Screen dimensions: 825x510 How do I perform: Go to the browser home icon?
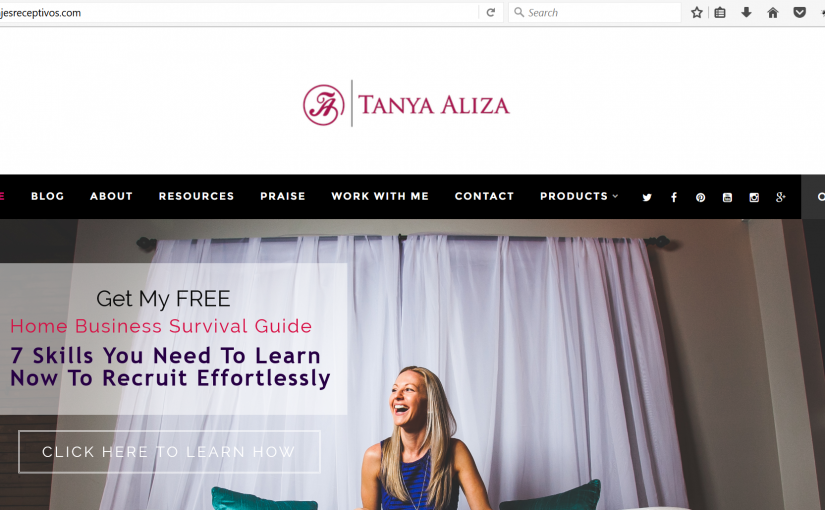tap(772, 13)
